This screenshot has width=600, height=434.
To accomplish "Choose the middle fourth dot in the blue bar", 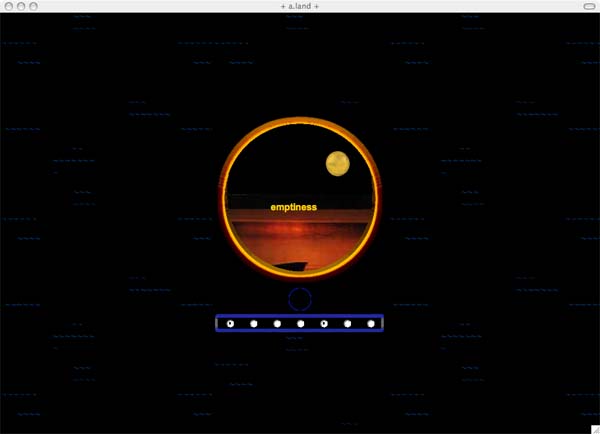I will (x=301, y=324).
